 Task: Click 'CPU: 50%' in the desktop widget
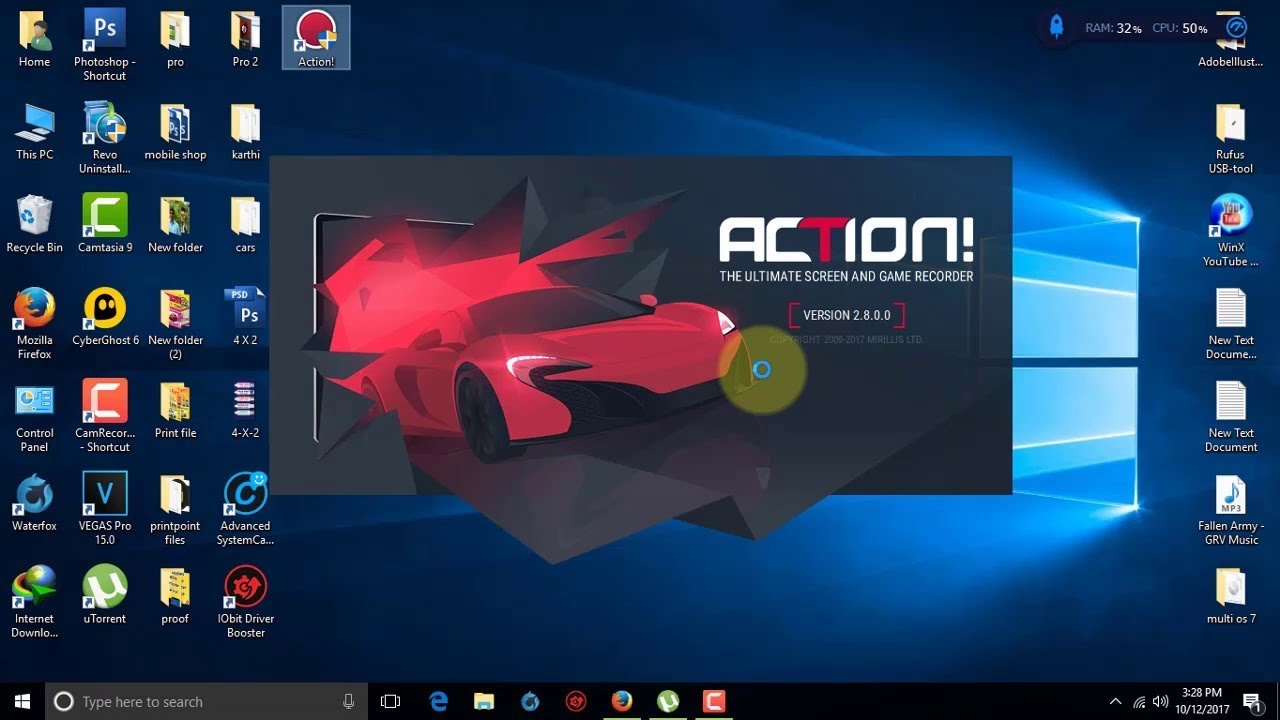click(x=1180, y=28)
